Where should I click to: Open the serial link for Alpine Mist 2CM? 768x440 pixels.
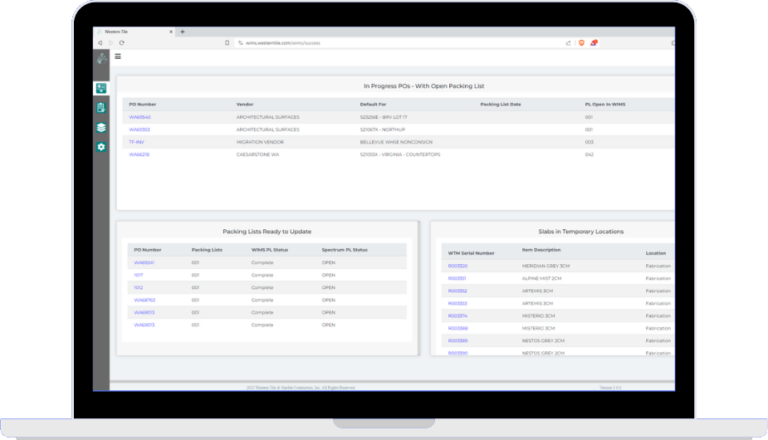pos(457,278)
